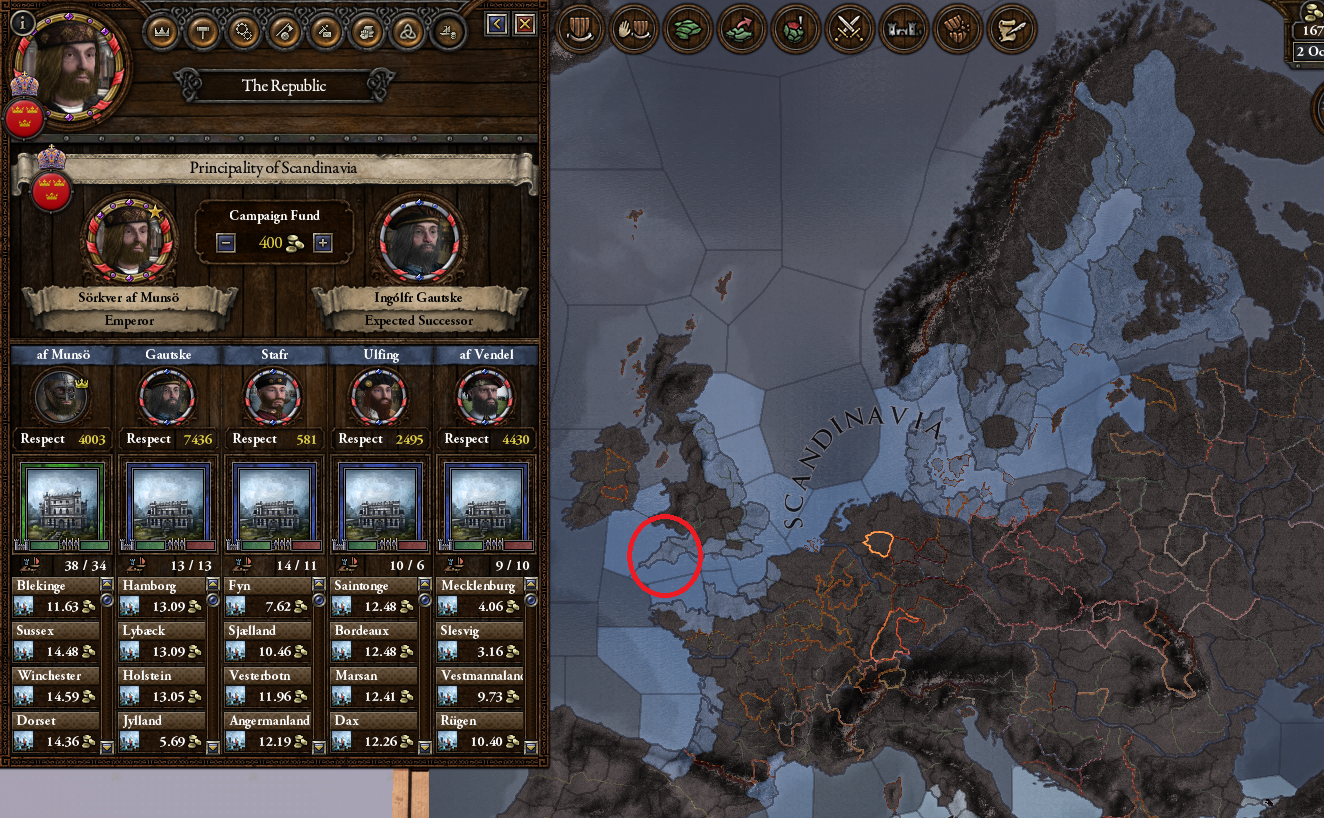Move the Ulfing list up with its arrow
The height and width of the screenshot is (818, 1324).
pos(425,583)
